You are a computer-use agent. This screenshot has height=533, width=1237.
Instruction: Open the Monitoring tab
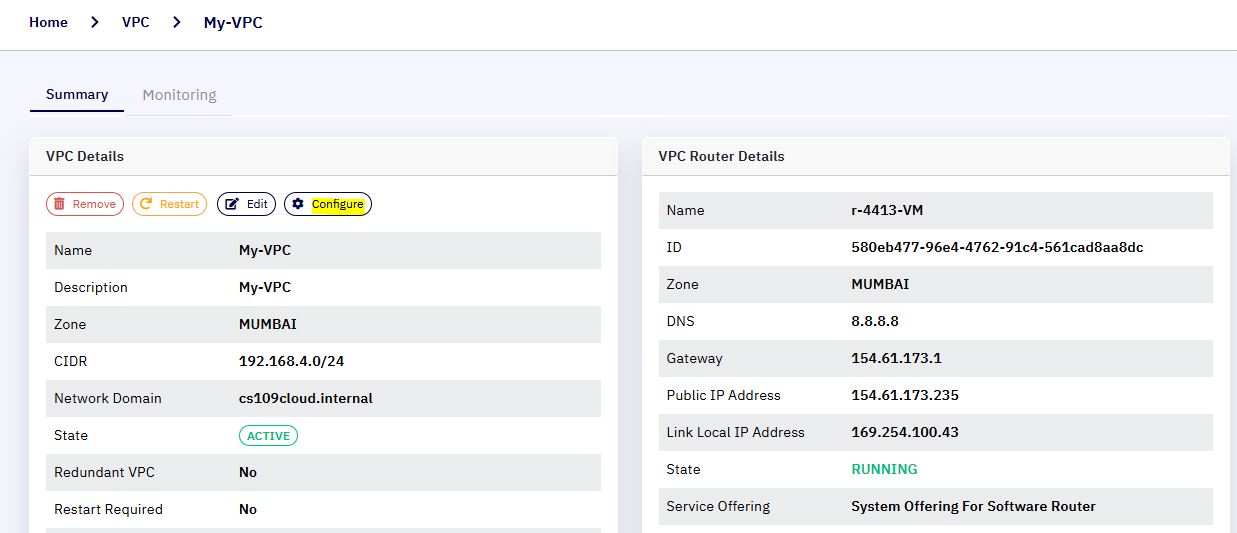(179, 95)
